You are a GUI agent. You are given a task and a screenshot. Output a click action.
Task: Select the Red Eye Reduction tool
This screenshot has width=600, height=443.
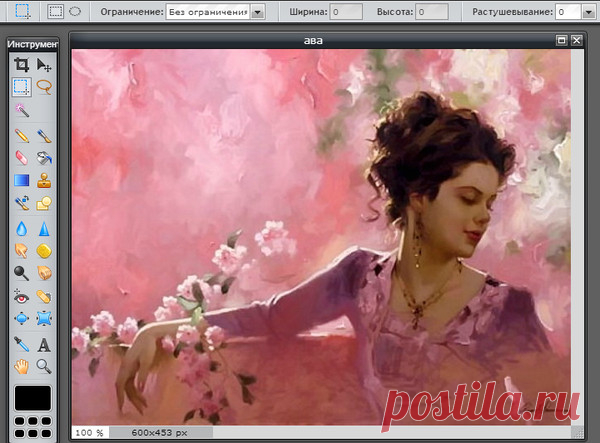pos(21,296)
